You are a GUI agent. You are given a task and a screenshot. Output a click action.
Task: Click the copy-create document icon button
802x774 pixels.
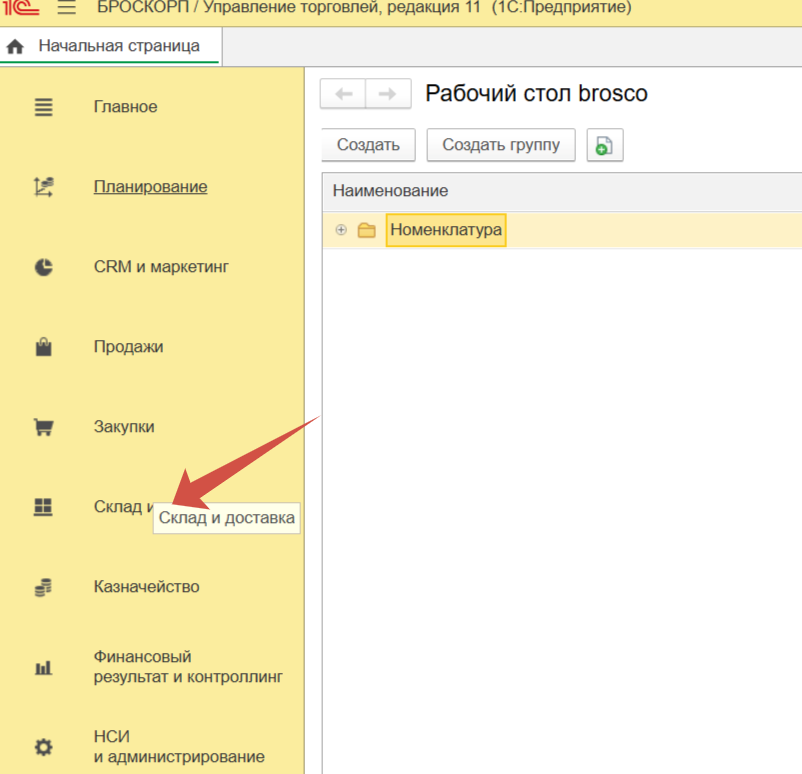[x=605, y=145]
